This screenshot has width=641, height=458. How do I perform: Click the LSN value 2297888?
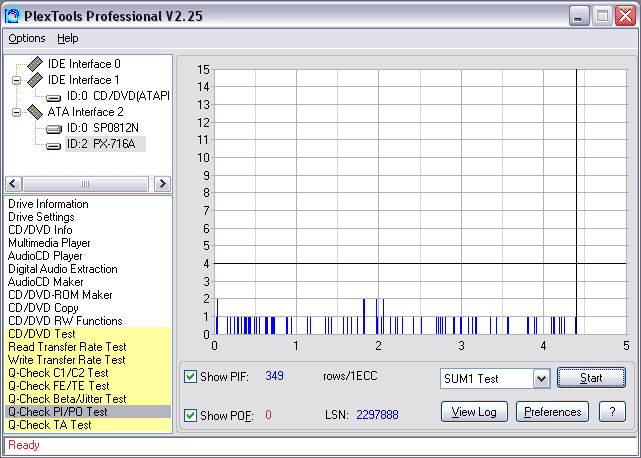coord(377,415)
